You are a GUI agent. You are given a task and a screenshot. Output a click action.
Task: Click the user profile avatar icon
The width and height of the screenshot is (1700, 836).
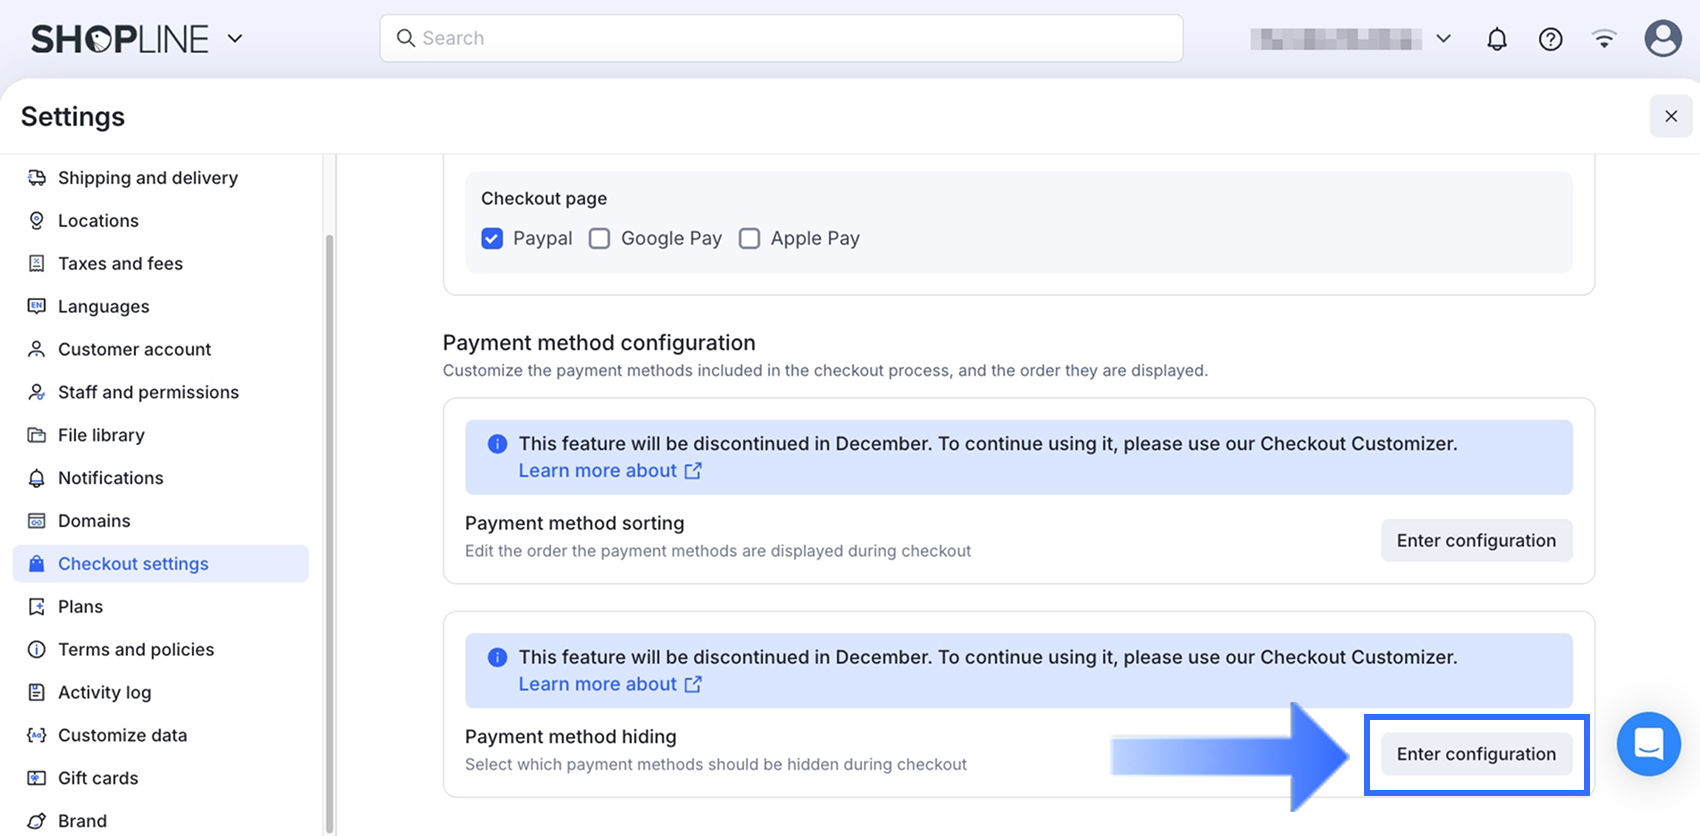(1662, 39)
